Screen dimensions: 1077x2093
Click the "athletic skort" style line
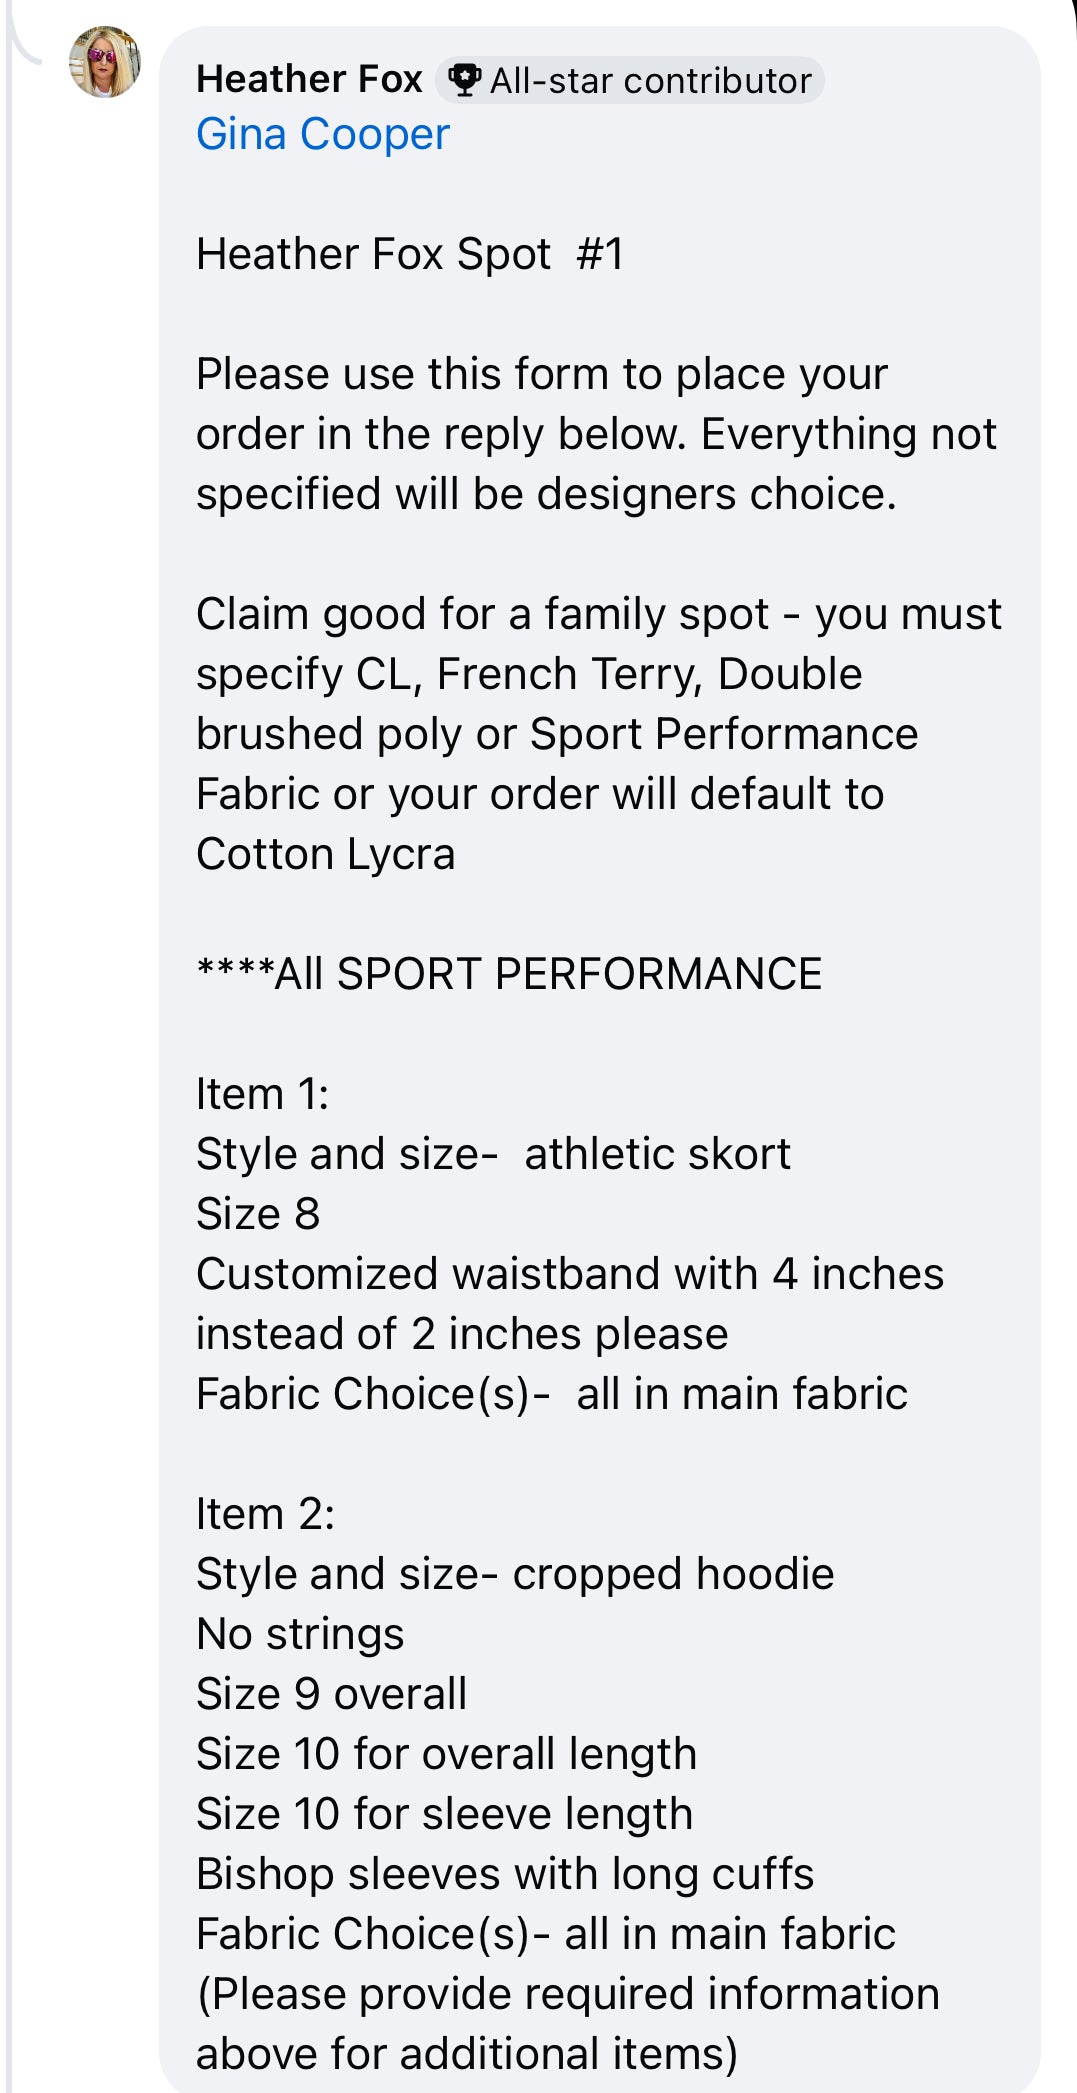tap(493, 1154)
